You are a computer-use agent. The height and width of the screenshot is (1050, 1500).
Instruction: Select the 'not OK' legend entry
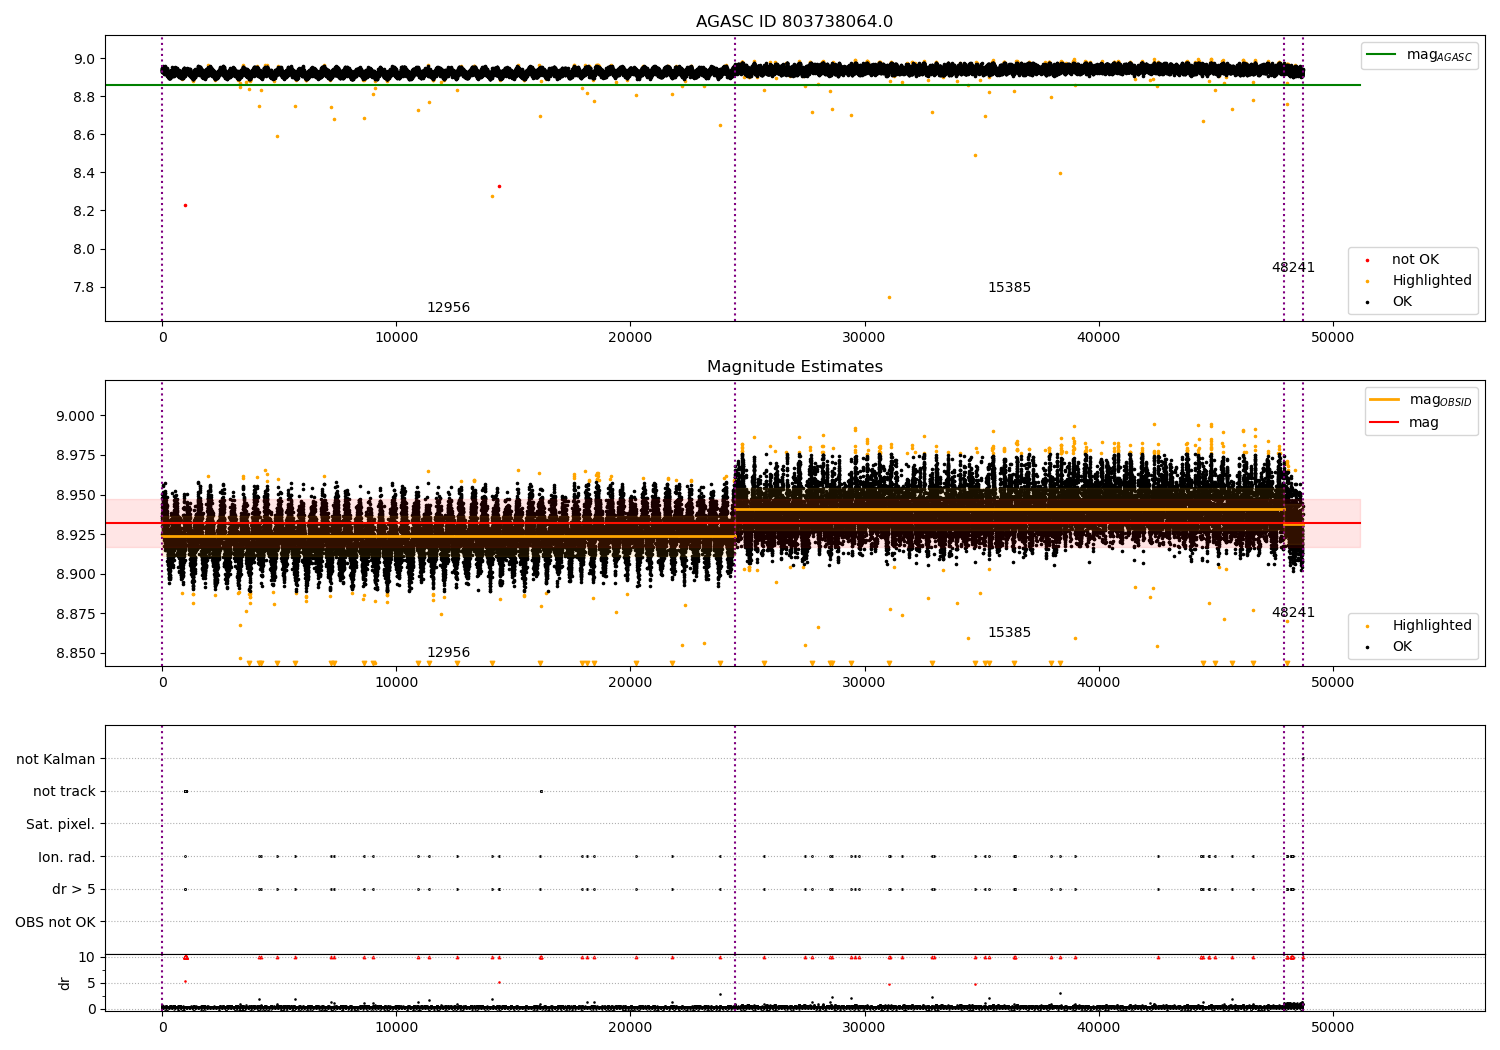[1415, 260]
